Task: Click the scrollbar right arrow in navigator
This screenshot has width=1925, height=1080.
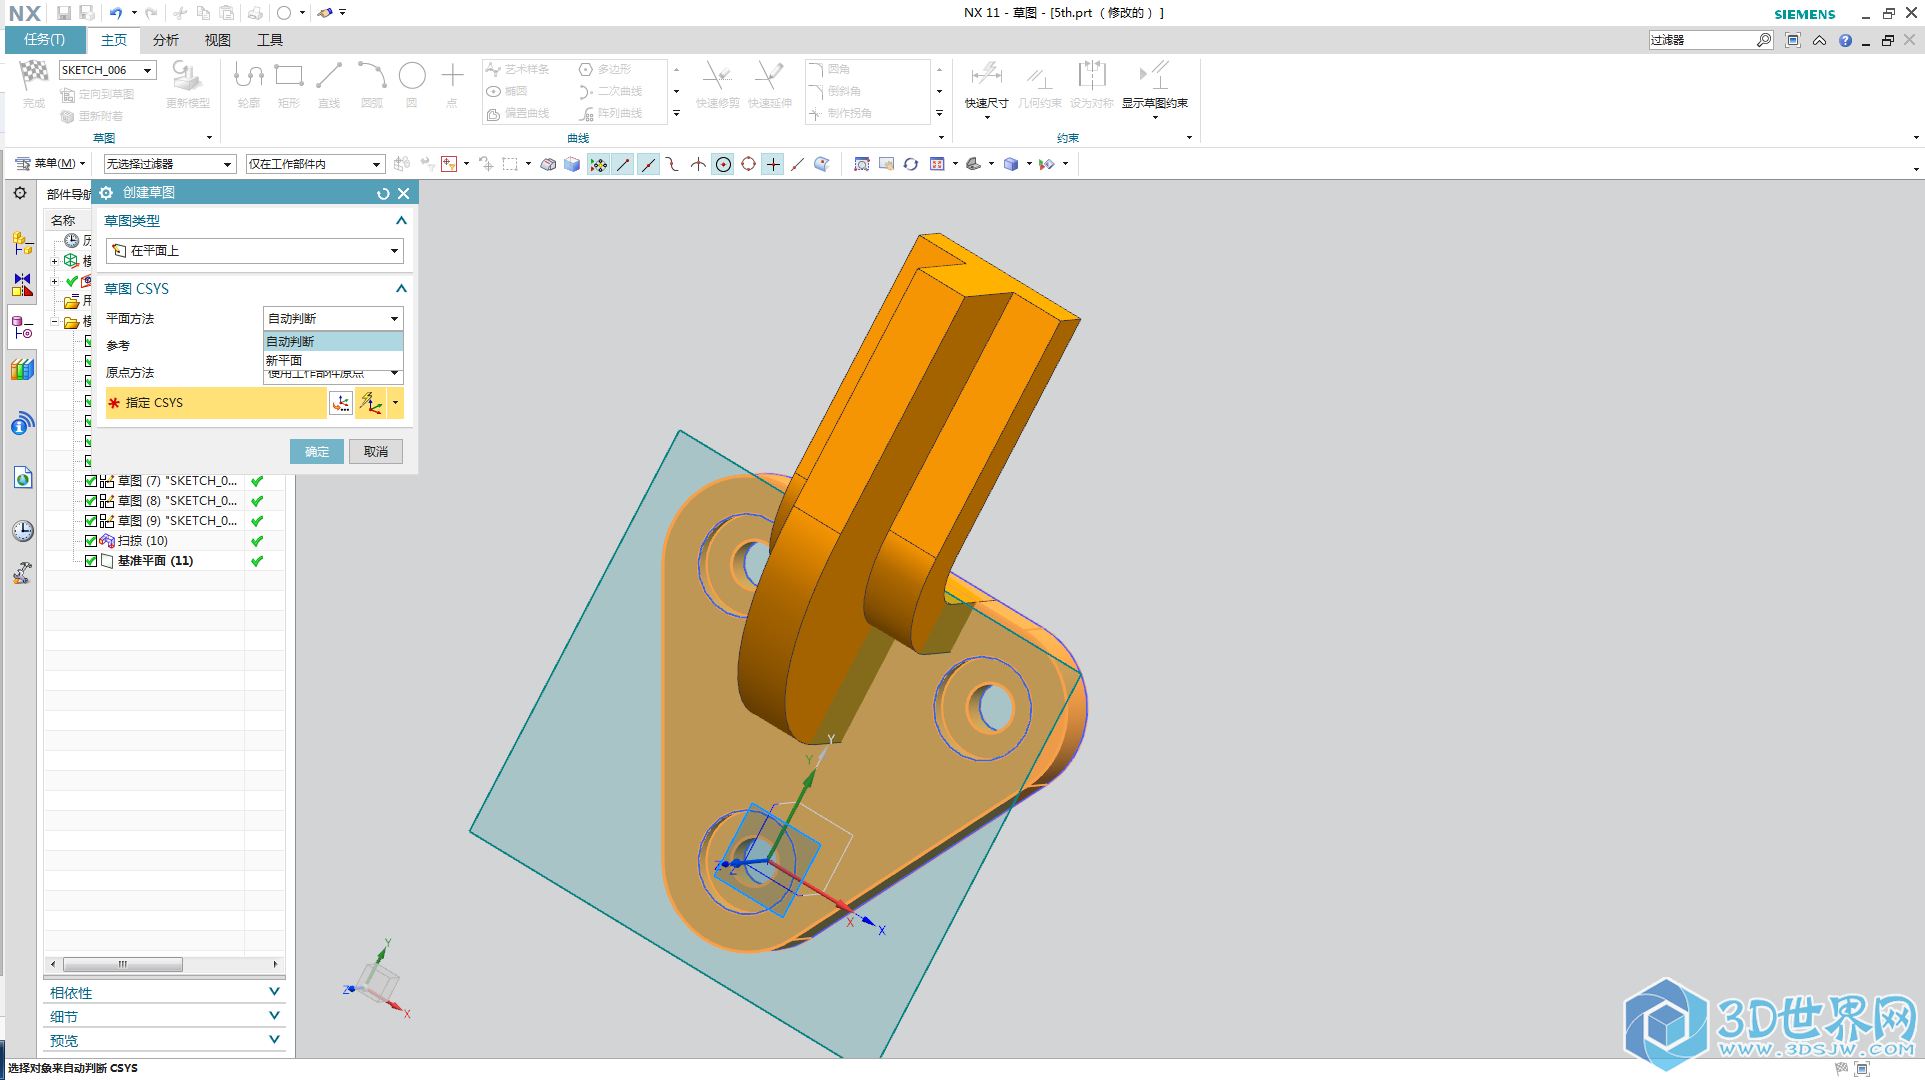Action: (x=275, y=965)
